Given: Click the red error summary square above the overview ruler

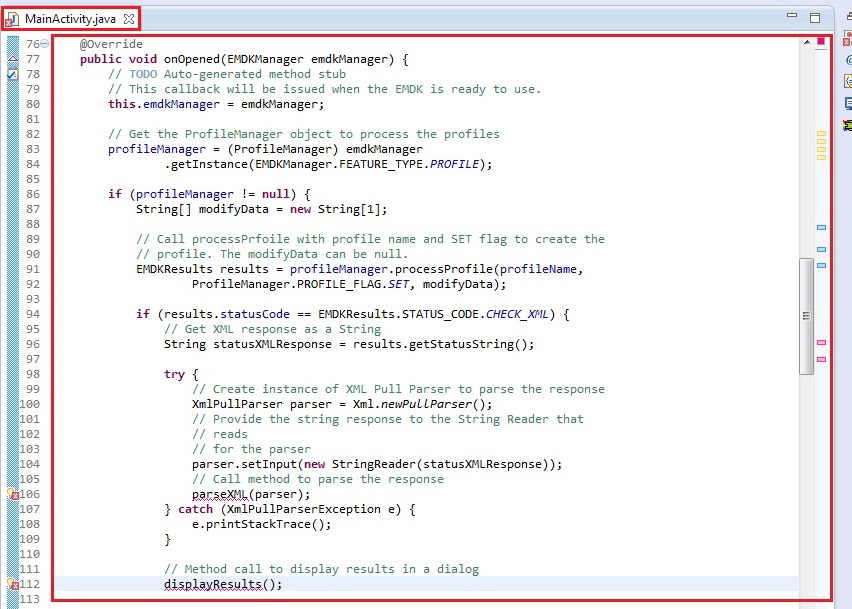Looking at the screenshot, I should pyautogui.click(x=821, y=42).
